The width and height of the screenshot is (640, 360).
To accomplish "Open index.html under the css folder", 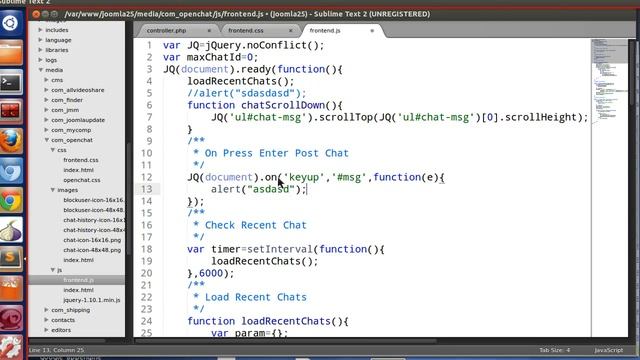I will pos(78,170).
